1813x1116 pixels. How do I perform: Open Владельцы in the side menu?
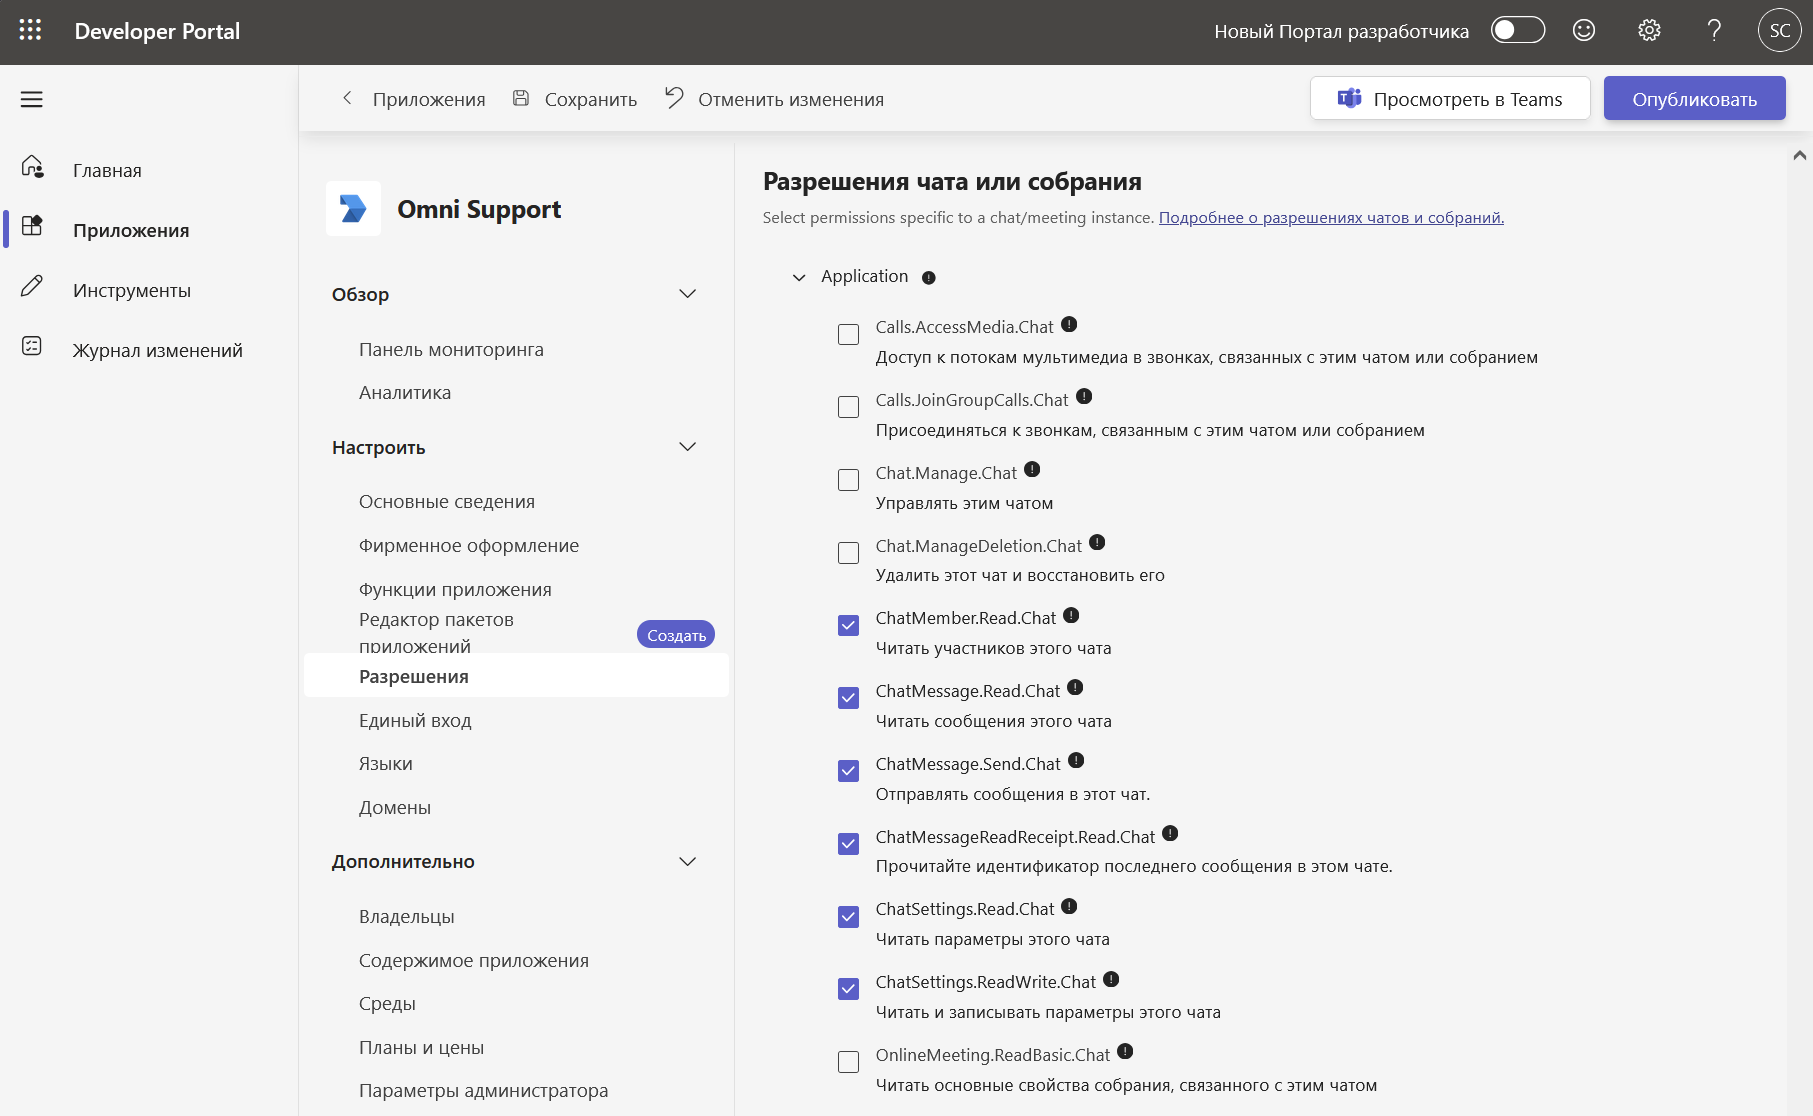[x=407, y=917]
